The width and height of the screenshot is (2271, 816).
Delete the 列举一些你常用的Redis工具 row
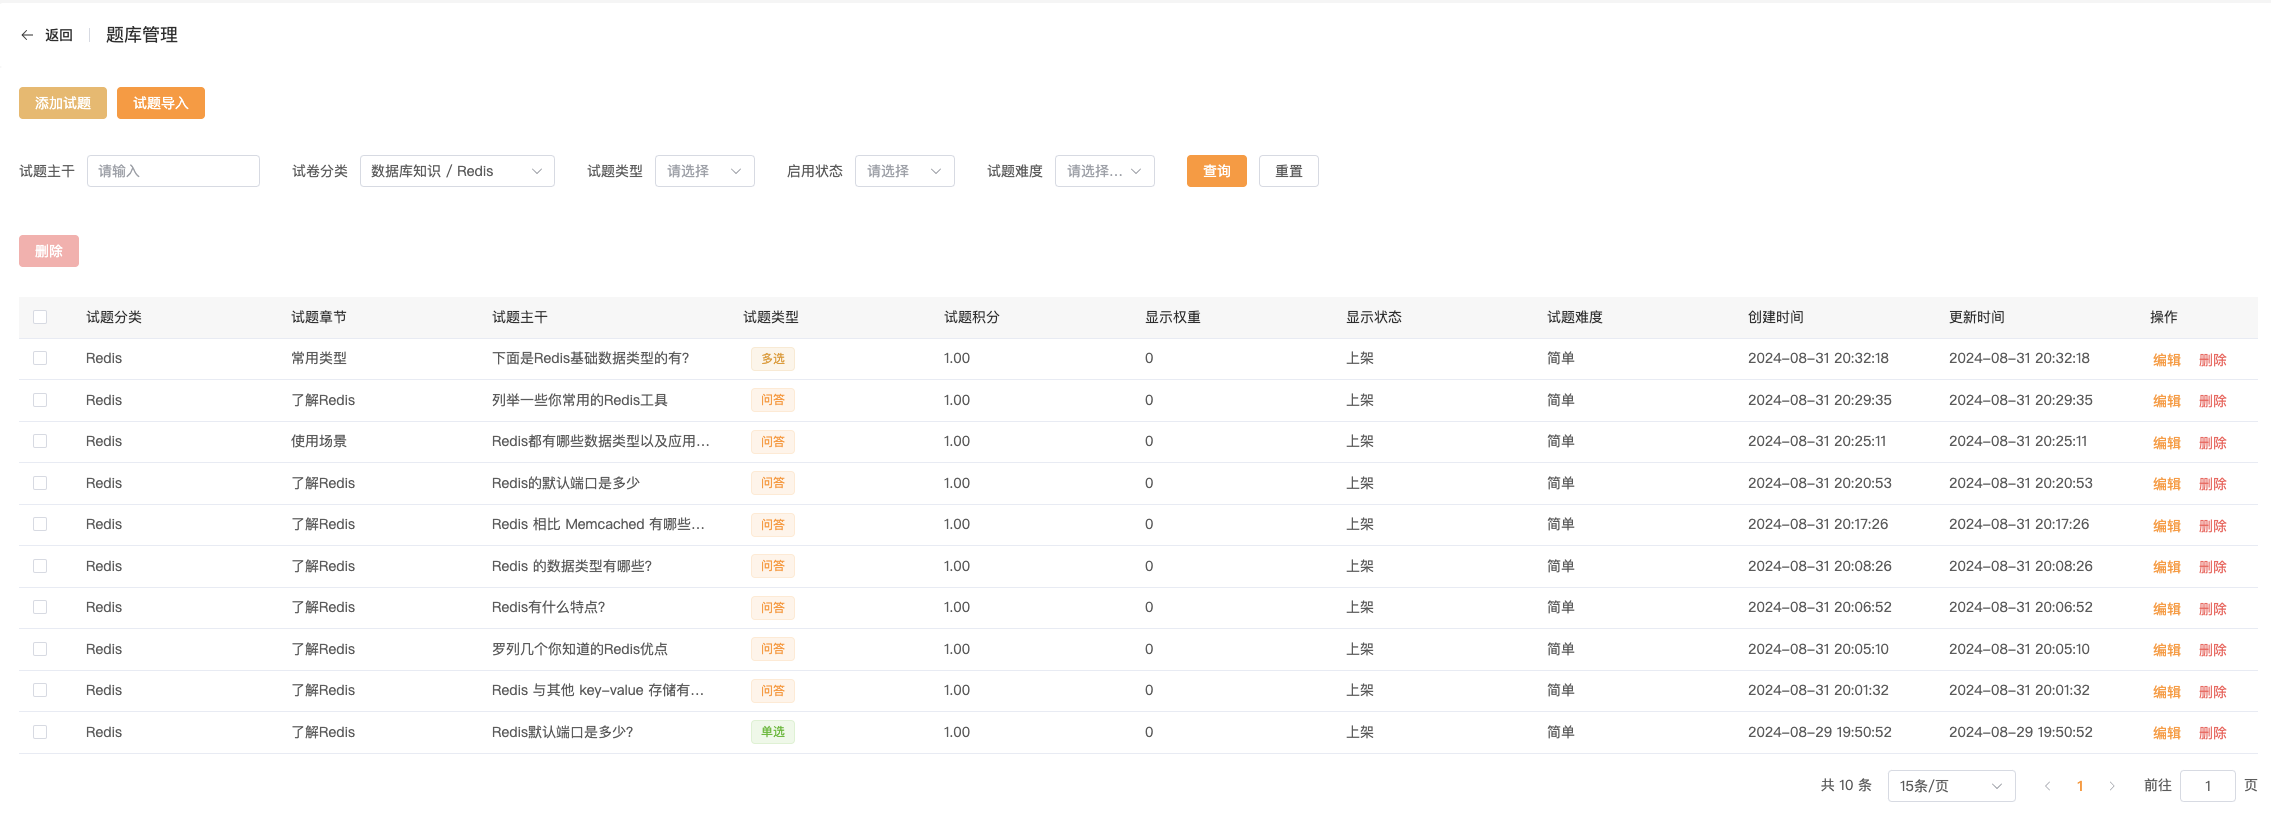2213,401
